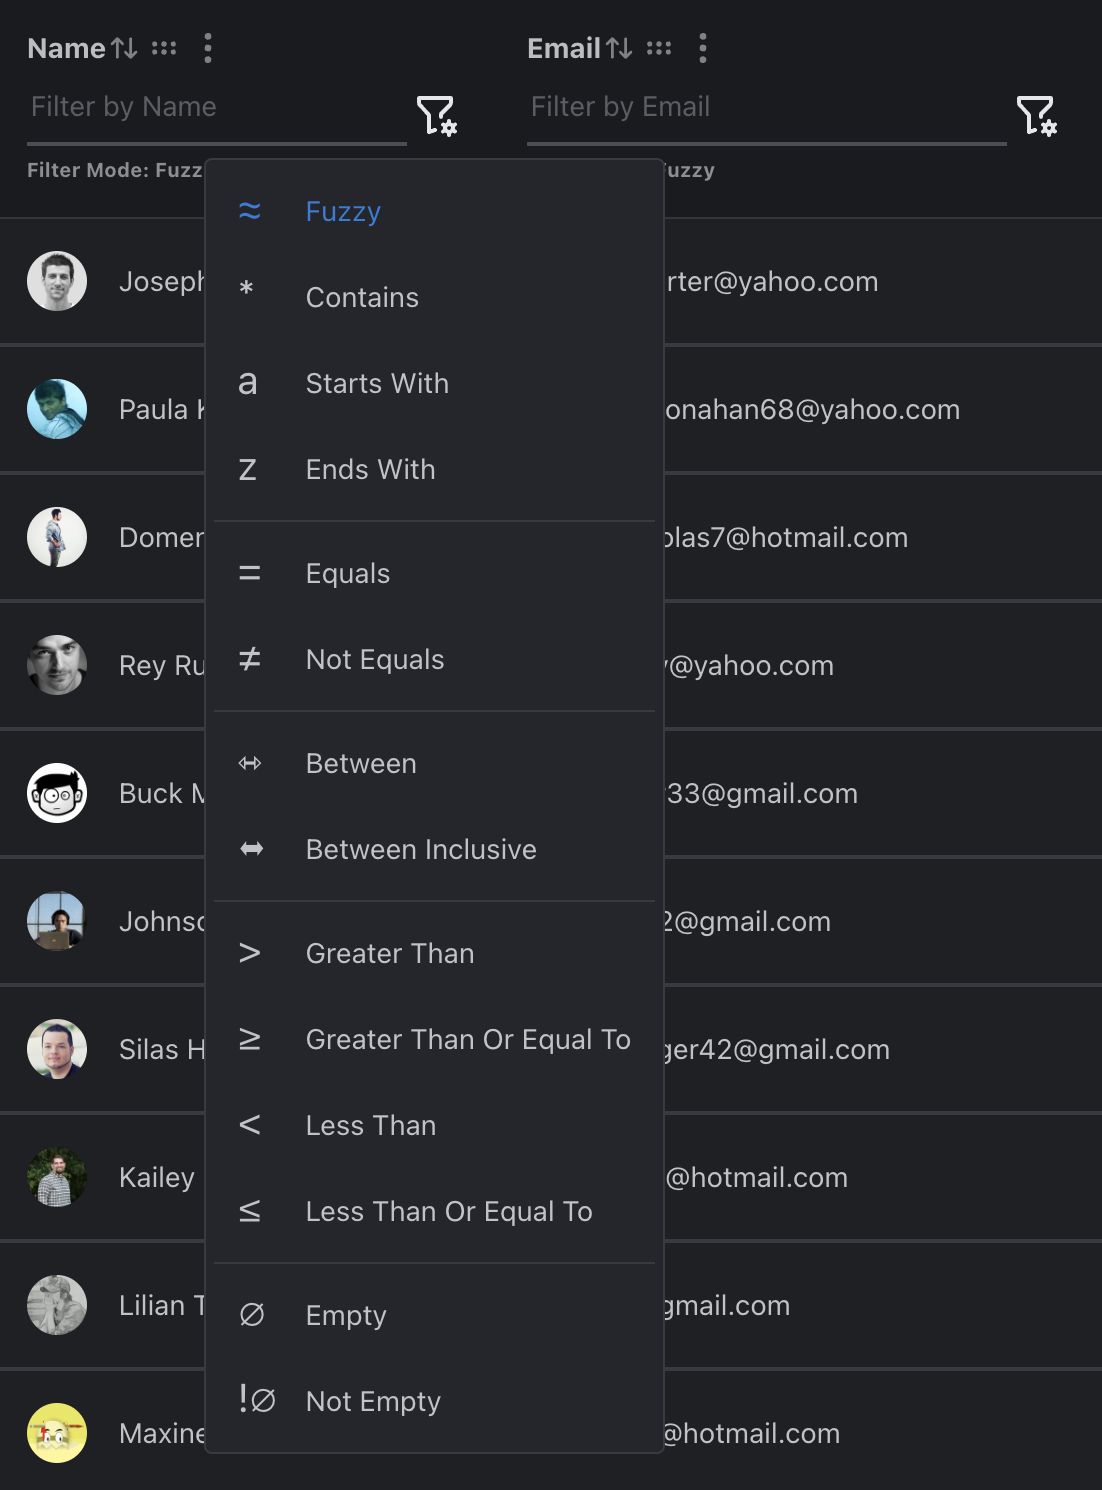
Task: Pick the Not Equals filter mode
Action: [375, 660]
